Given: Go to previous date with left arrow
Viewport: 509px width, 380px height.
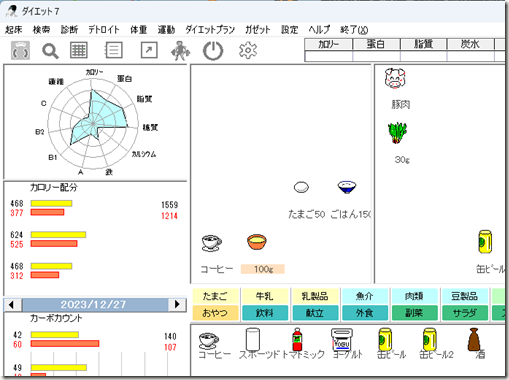Looking at the screenshot, I should 12,304.
